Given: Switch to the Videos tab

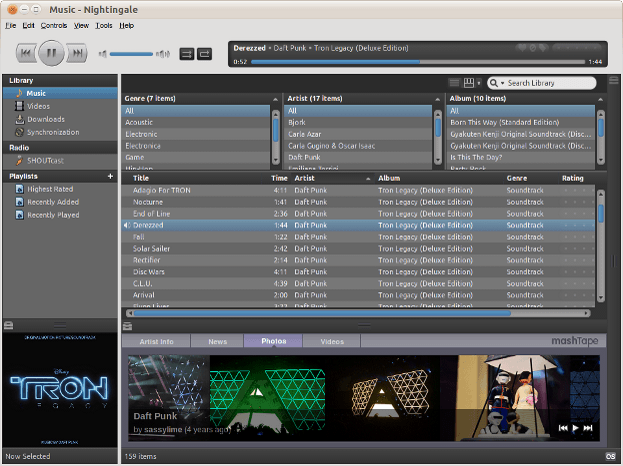Looking at the screenshot, I should pos(332,341).
